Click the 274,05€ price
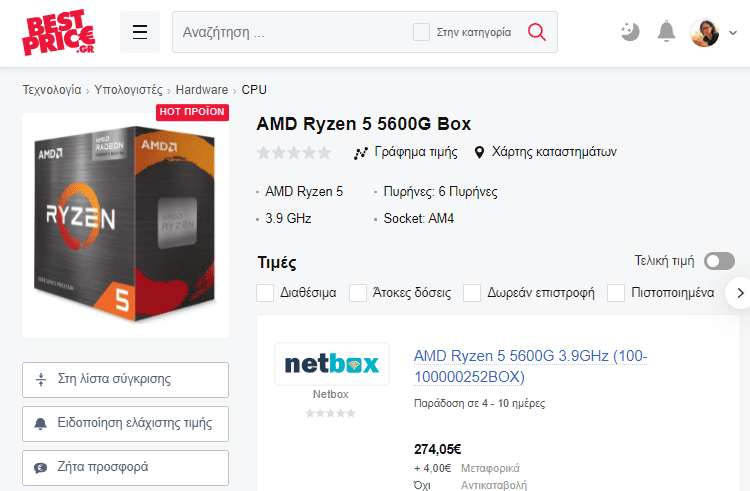This screenshot has height=491, width=750. [x=437, y=449]
